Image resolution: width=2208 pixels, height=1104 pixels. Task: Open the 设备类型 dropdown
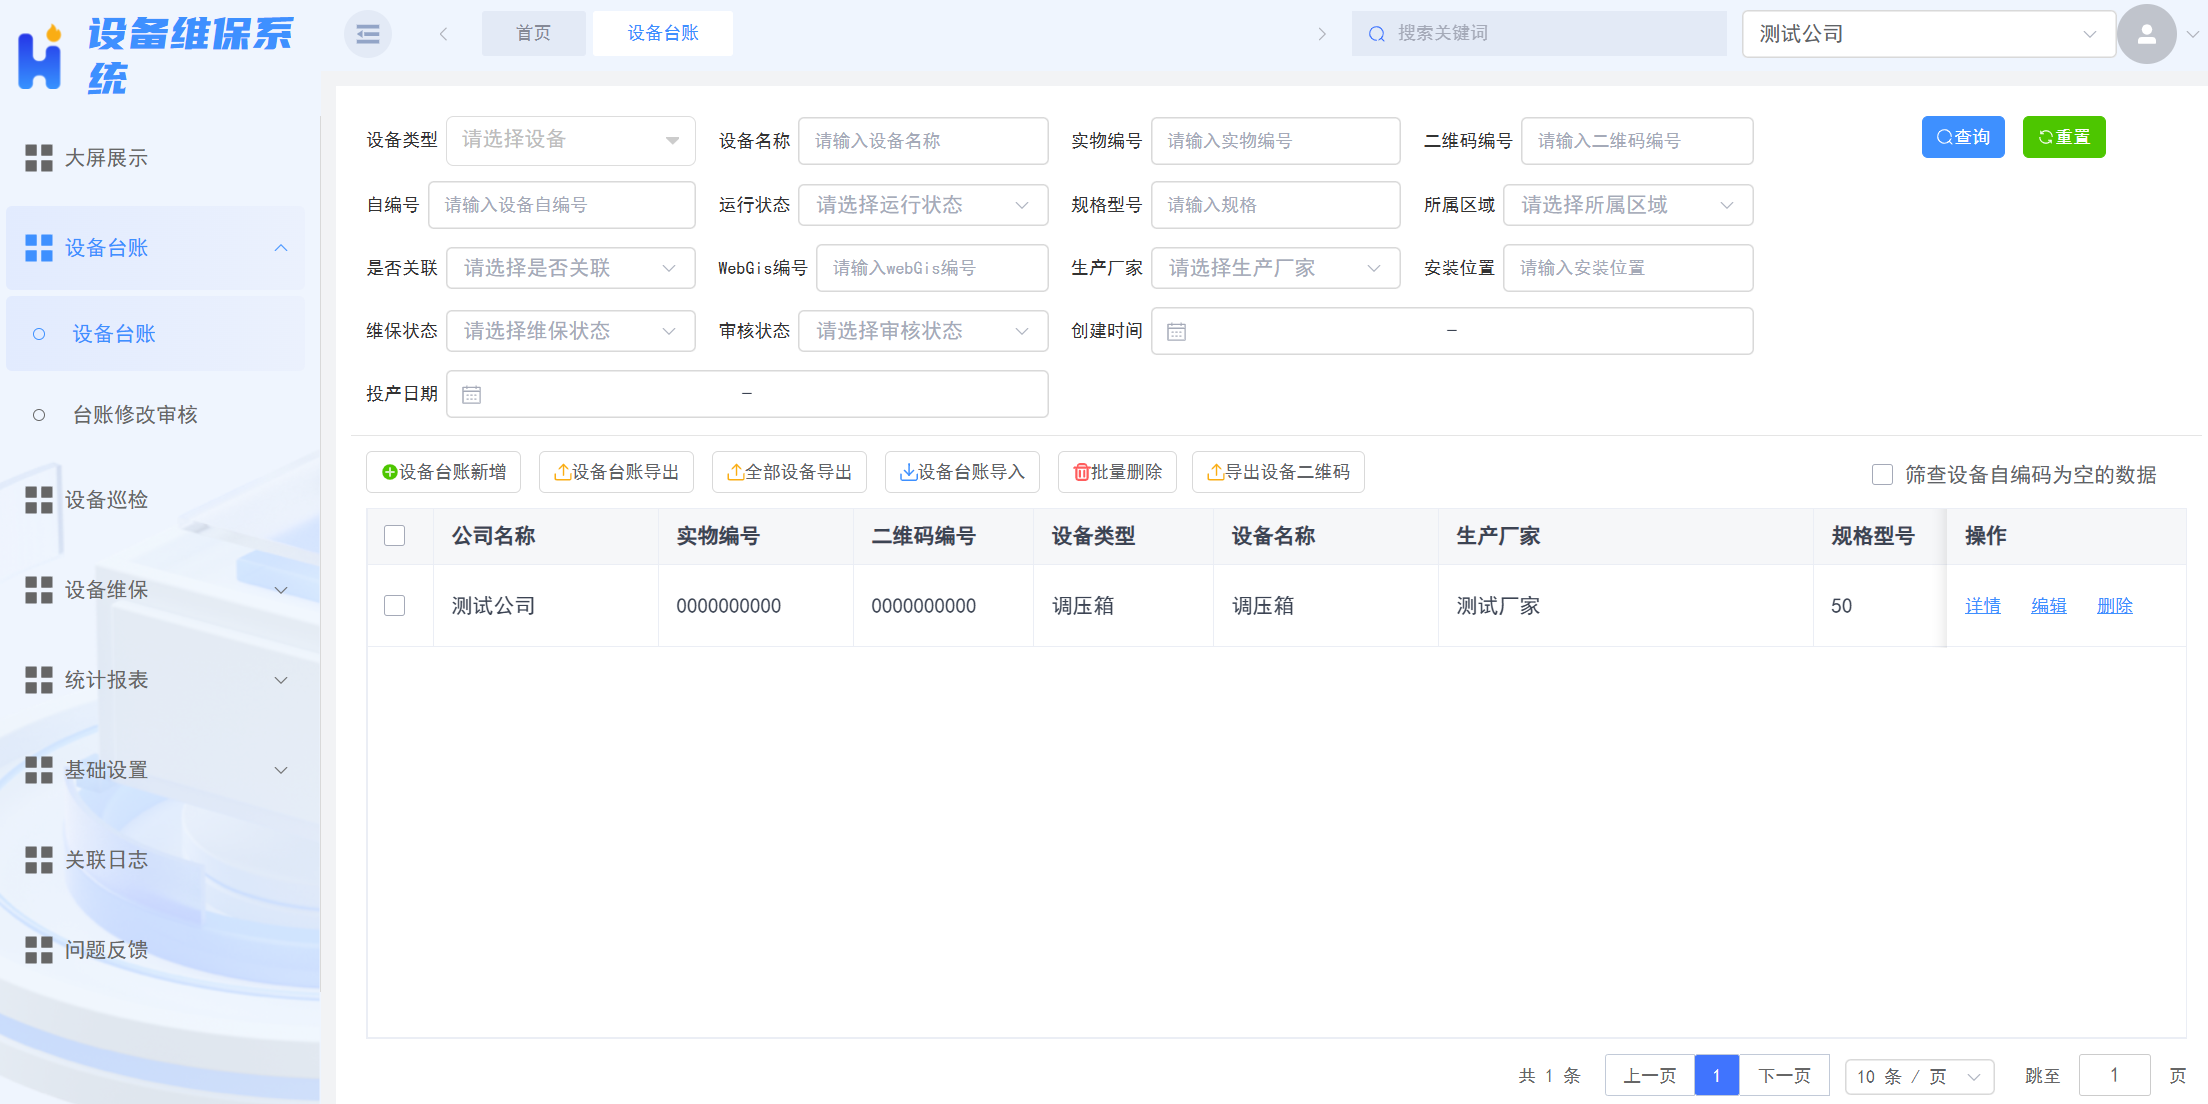click(x=570, y=141)
